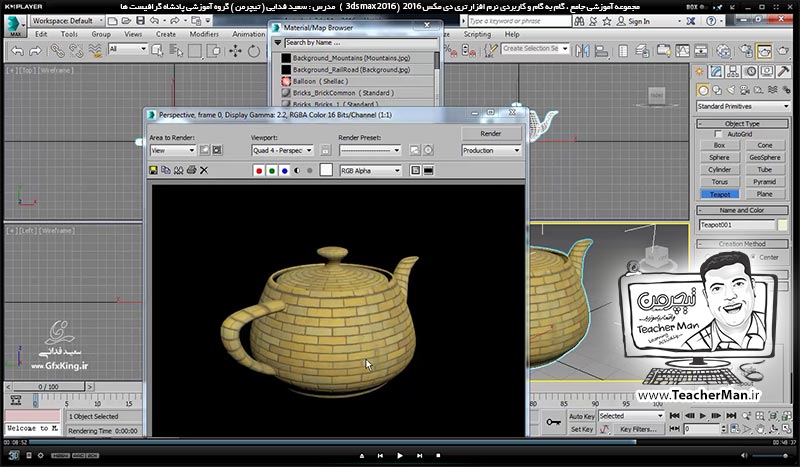
Task: Open the Create Selection Set dropdown
Action: pyautogui.click(x=535, y=48)
